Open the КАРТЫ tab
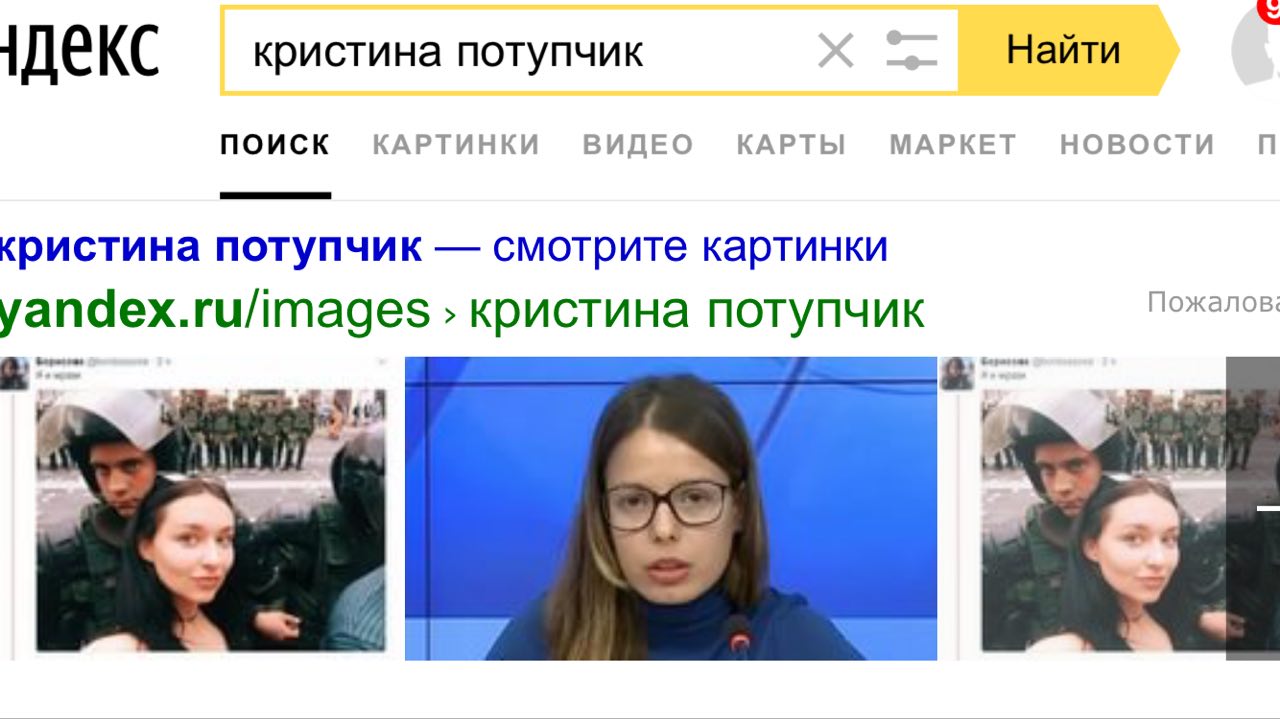The width and height of the screenshot is (1280, 719). (x=791, y=145)
